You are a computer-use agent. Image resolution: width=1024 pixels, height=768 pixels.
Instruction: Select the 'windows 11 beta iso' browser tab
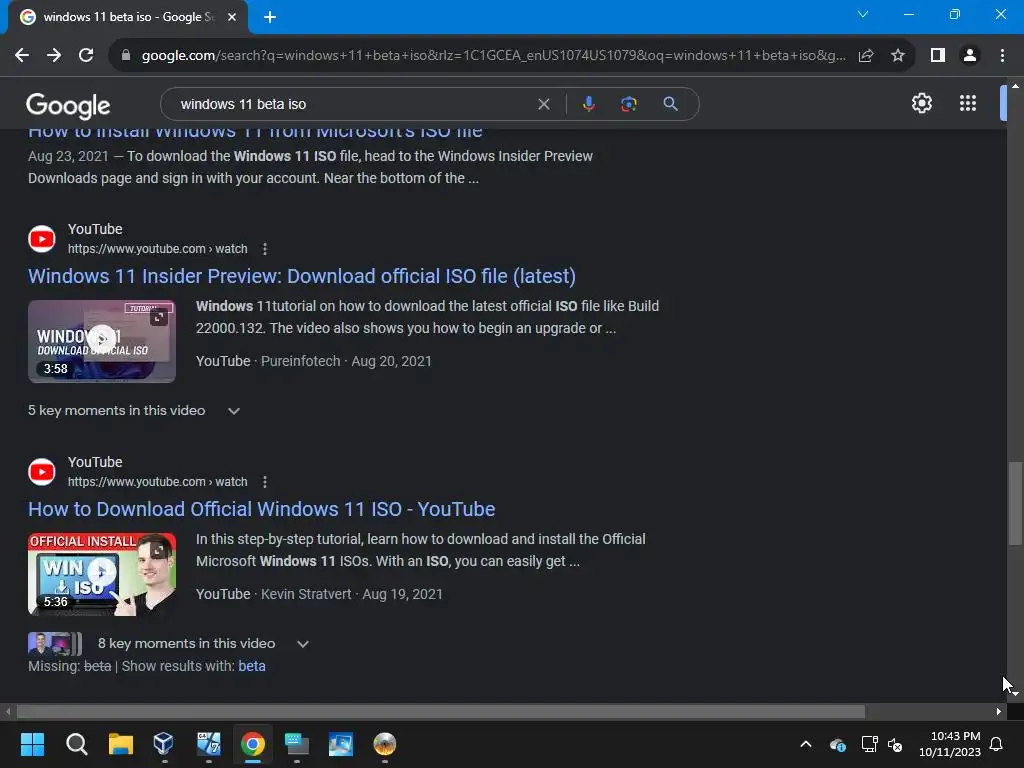[127, 17]
